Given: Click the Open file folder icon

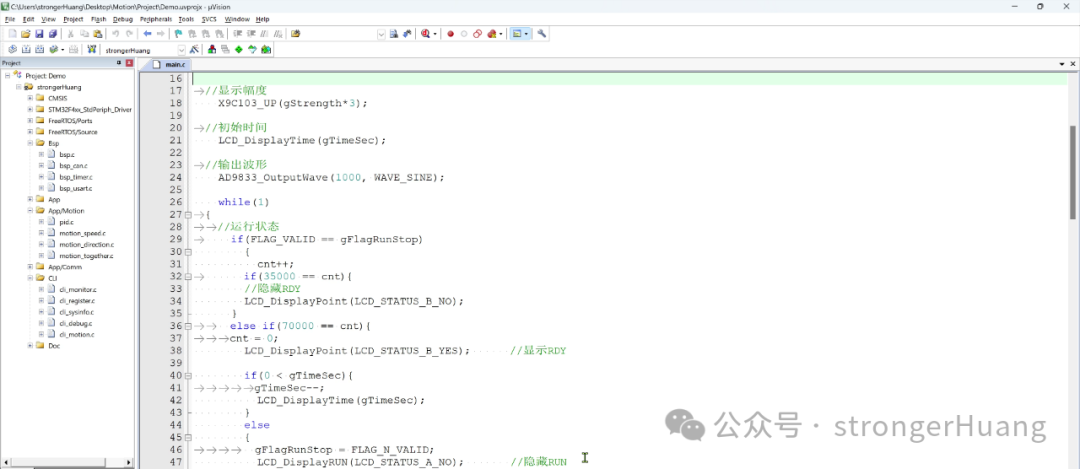Looking at the screenshot, I should point(25,33).
